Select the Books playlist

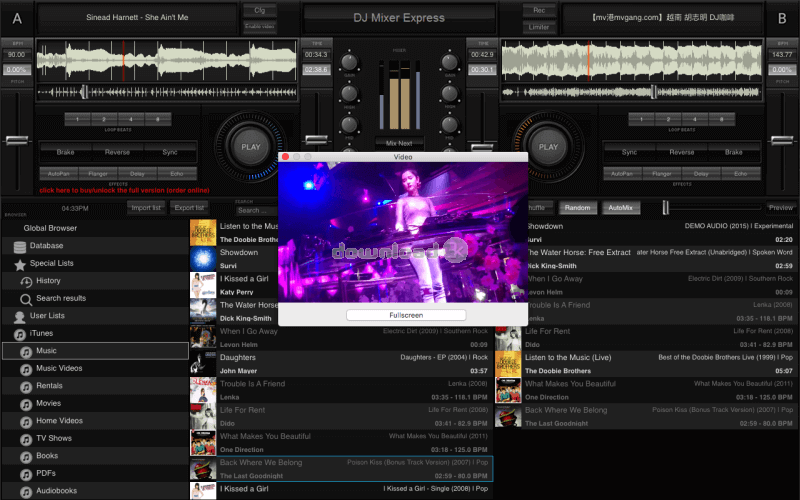click(x=95, y=456)
